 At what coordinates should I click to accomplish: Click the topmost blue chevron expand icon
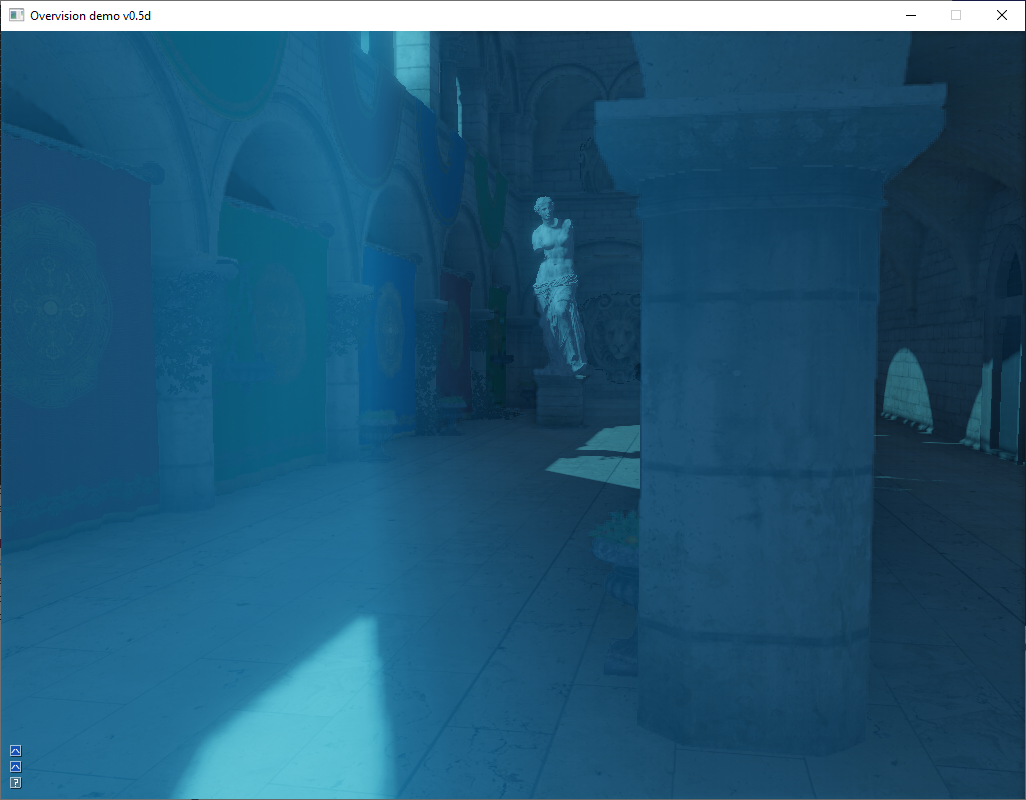[x=16, y=750]
